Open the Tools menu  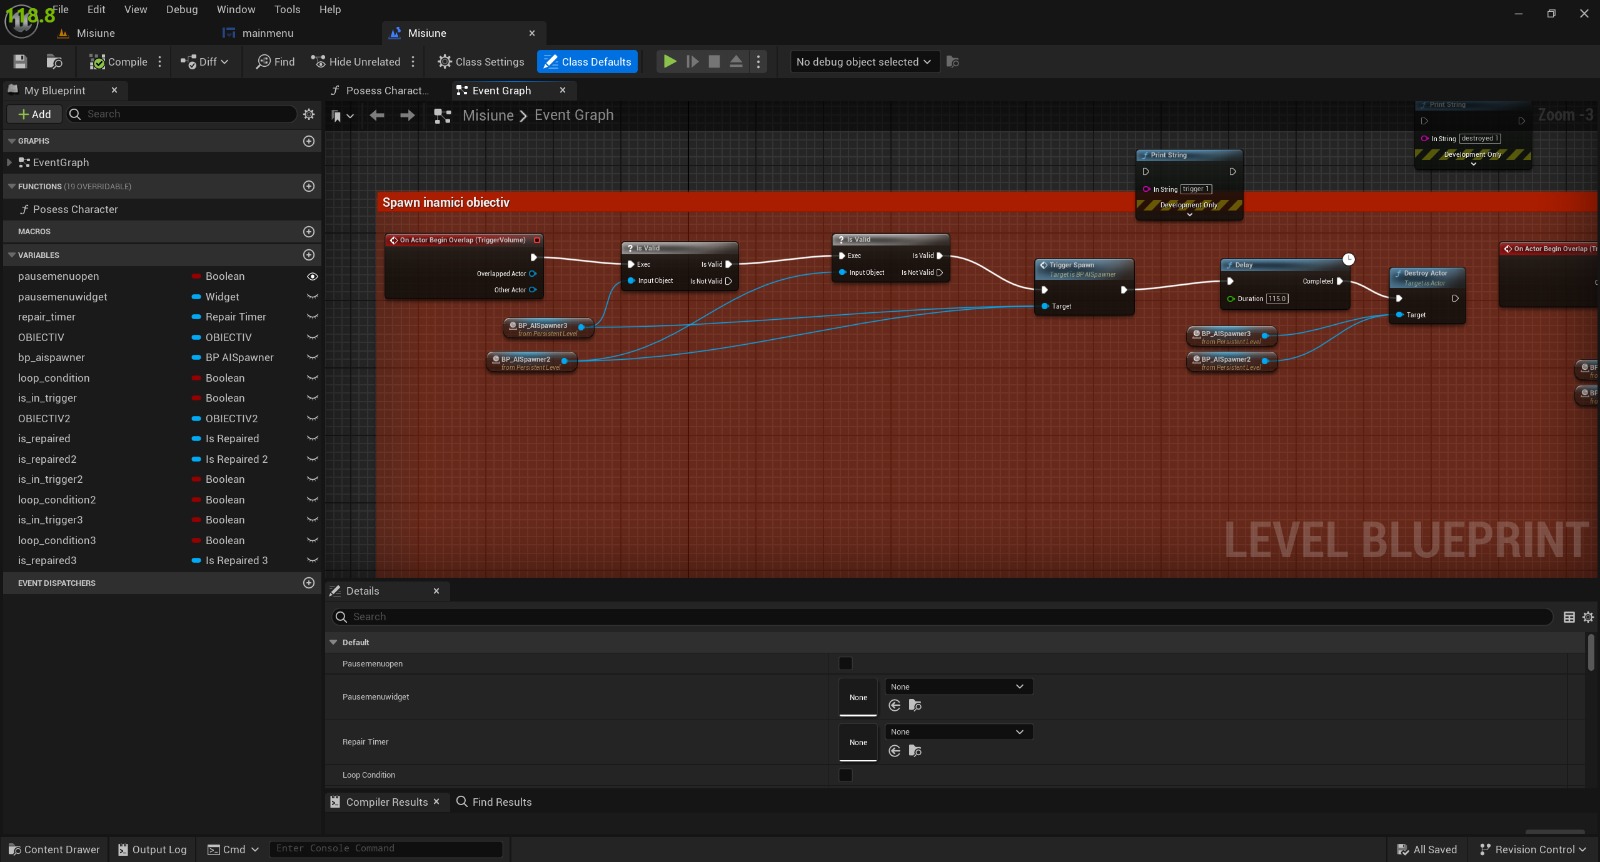[x=287, y=9]
